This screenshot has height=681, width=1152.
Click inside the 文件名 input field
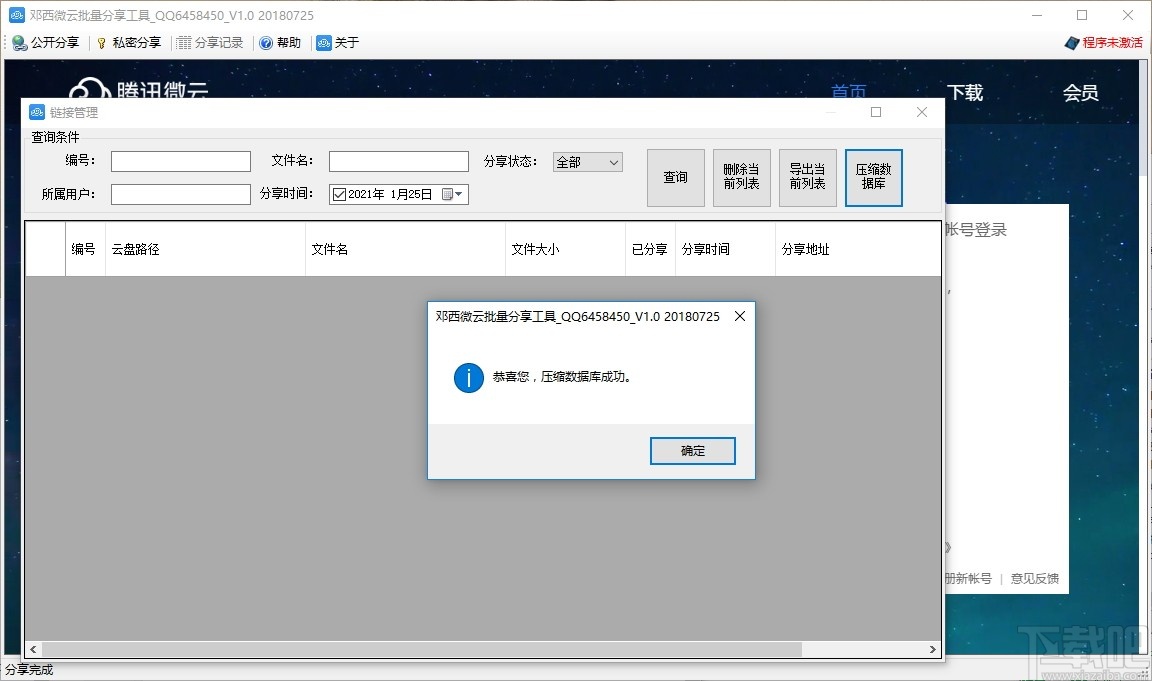pyautogui.click(x=398, y=161)
